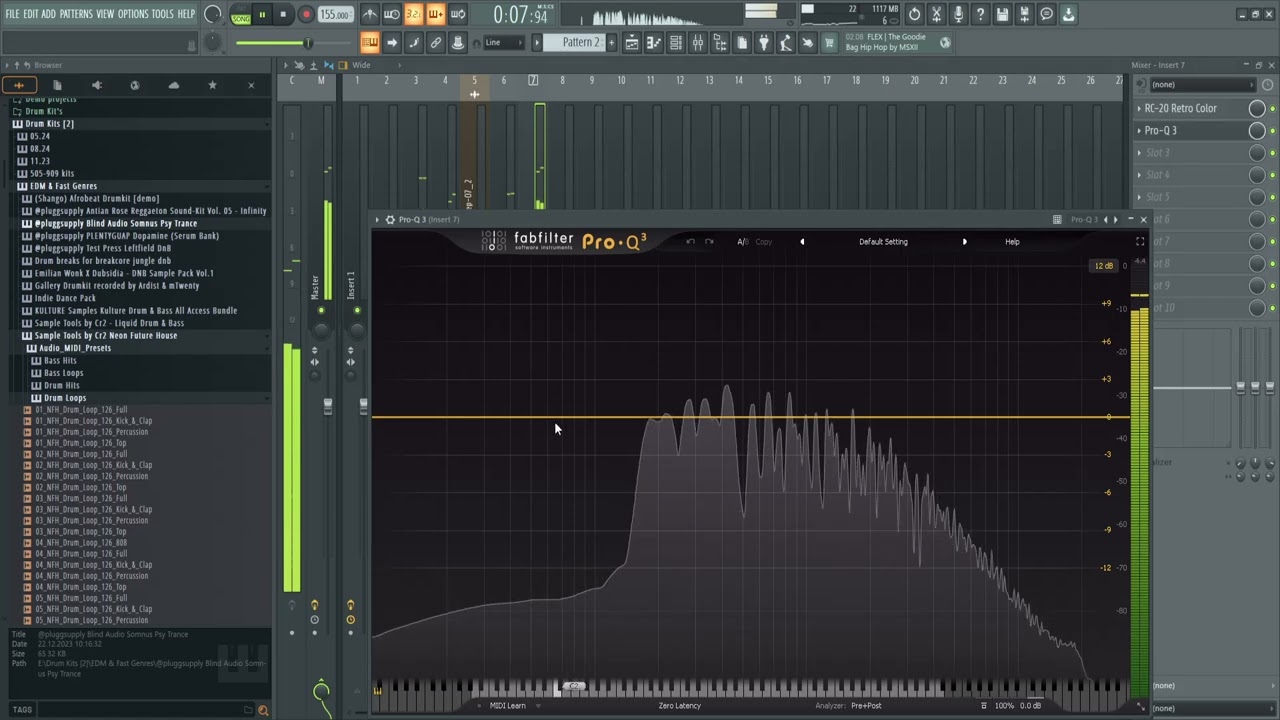Click the Pro-Q 3 undo arrow

coord(690,242)
